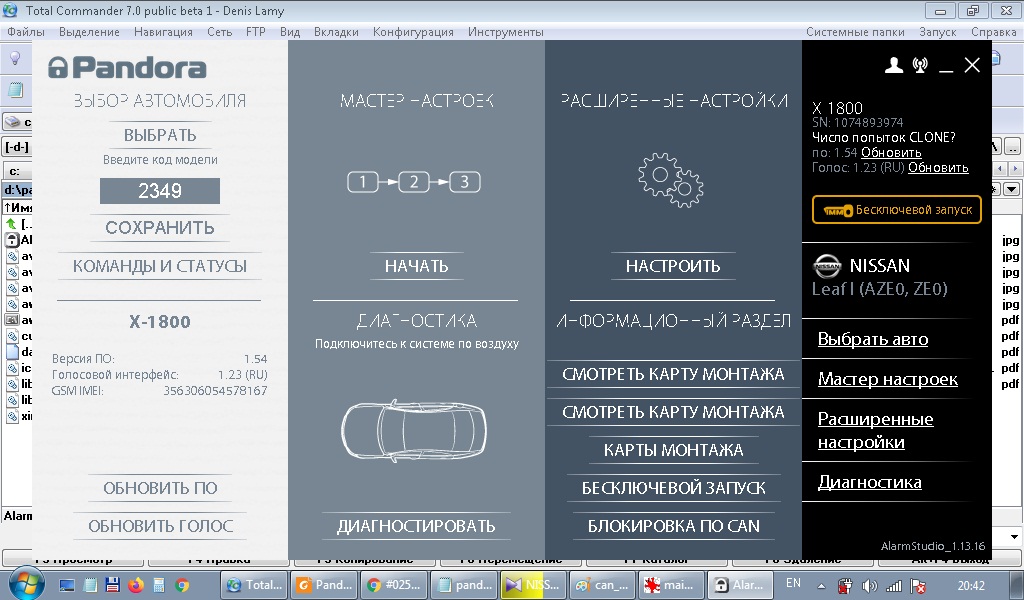Click the 1-2-3 steps wizard graphic

pos(414,182)
